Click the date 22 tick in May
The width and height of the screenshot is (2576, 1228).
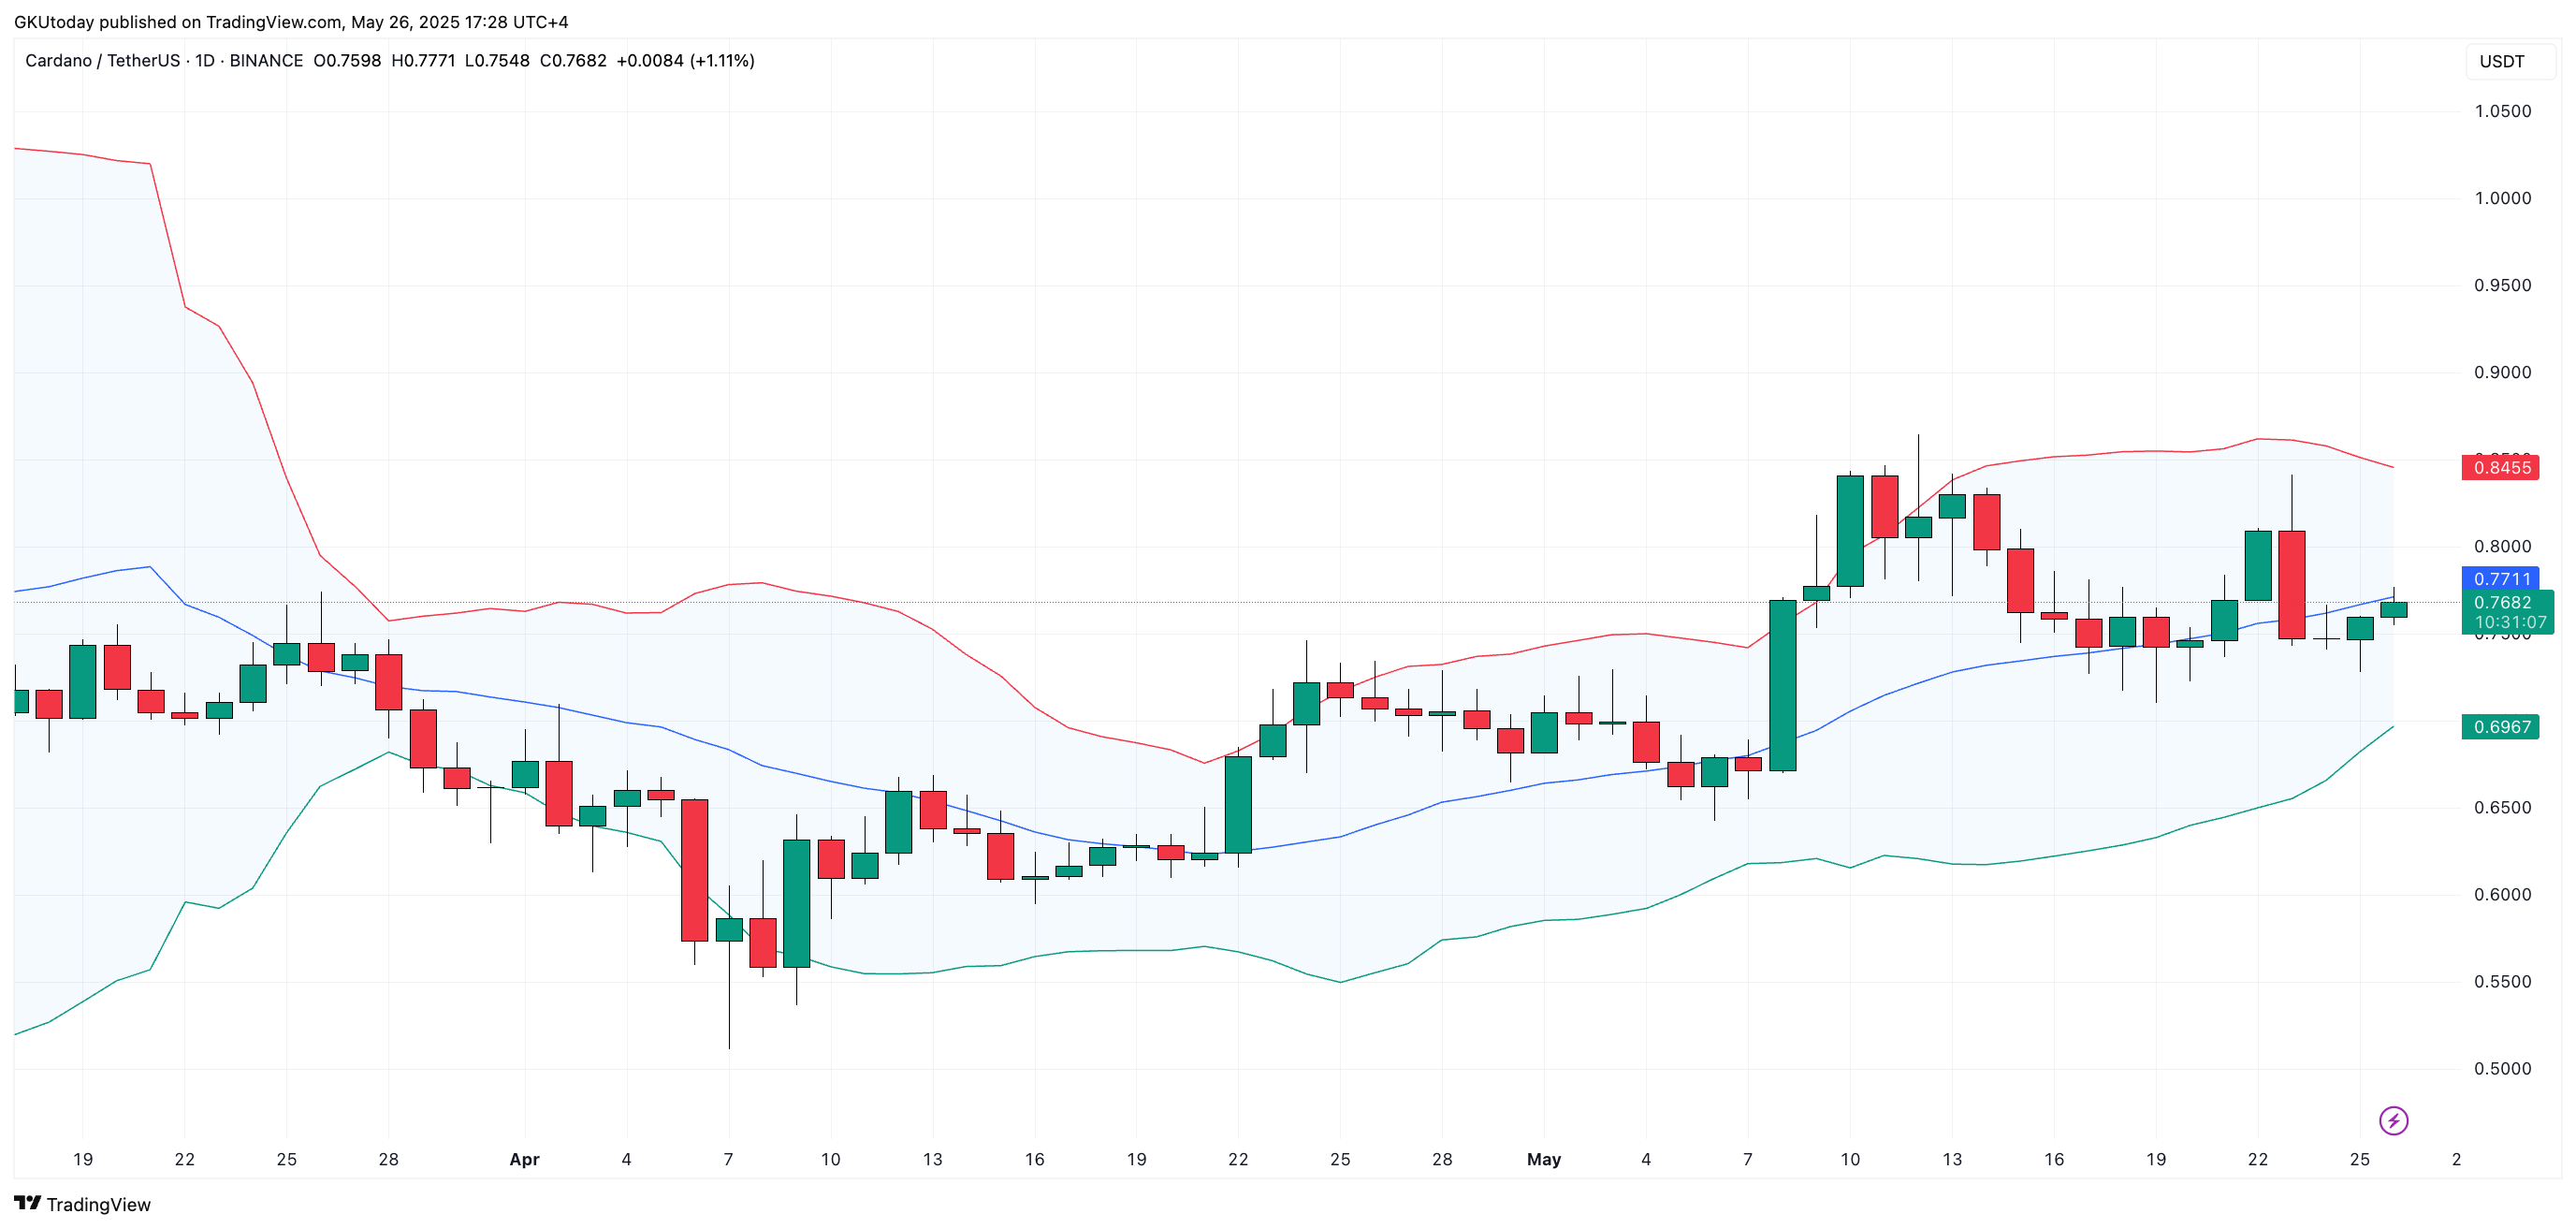(2257, 1159)
